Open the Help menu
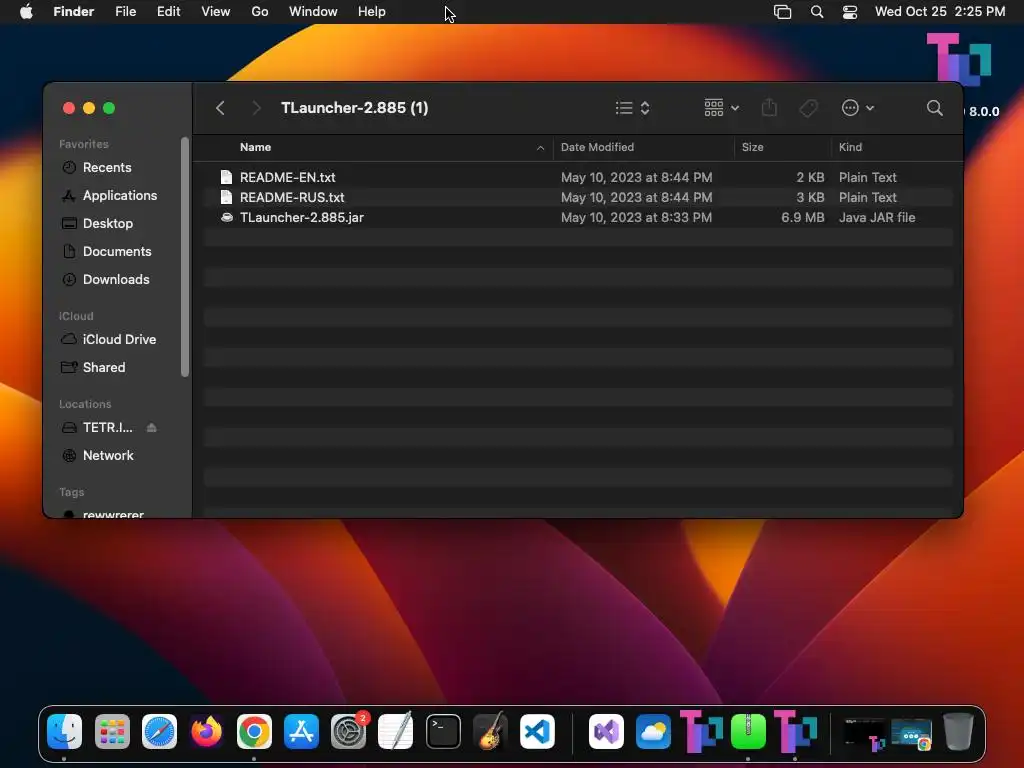Viewport: 1024px width, 768px height. click(x=372, y=12)
